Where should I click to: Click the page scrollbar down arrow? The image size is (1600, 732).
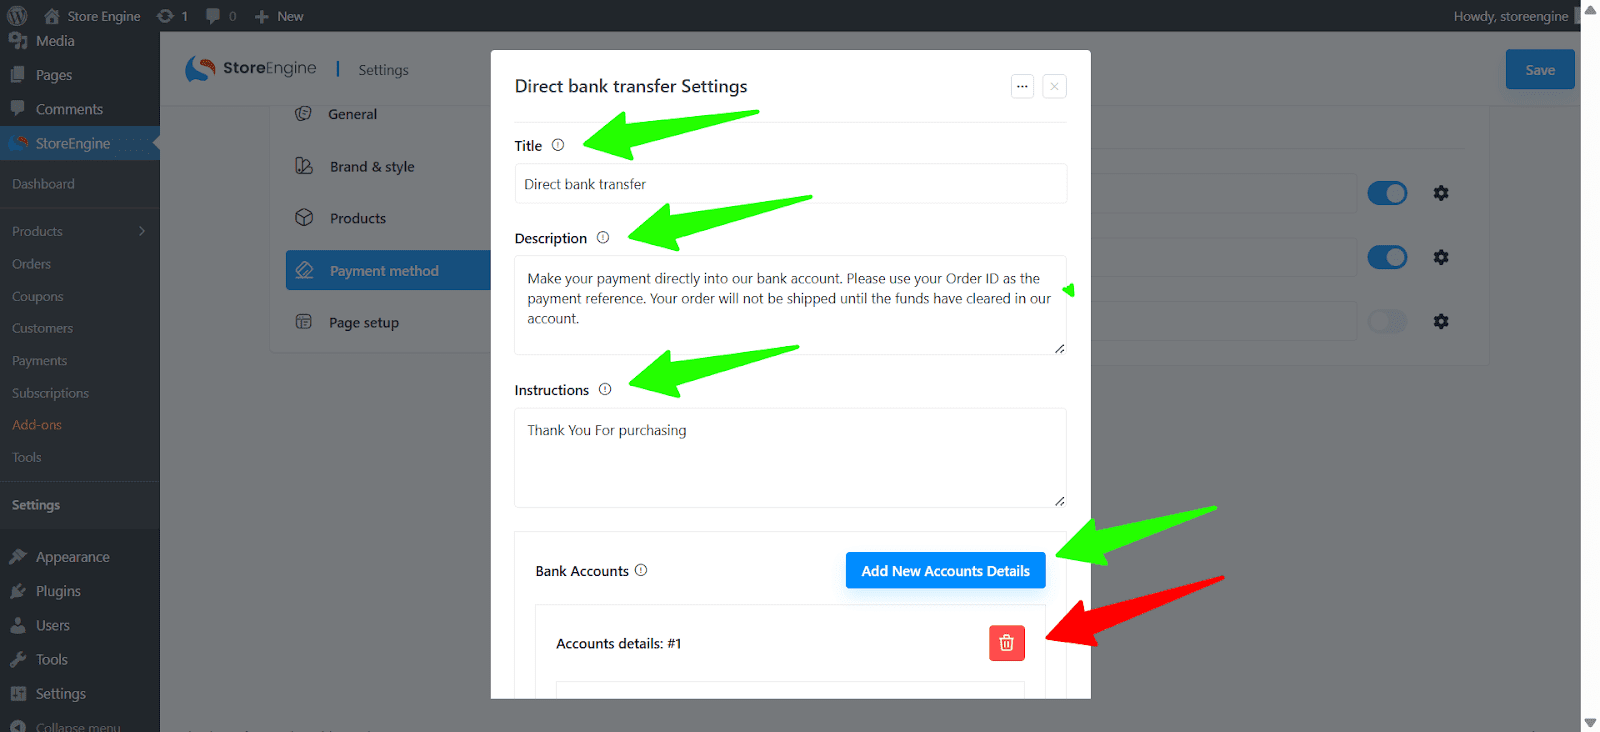[1590, 722]
